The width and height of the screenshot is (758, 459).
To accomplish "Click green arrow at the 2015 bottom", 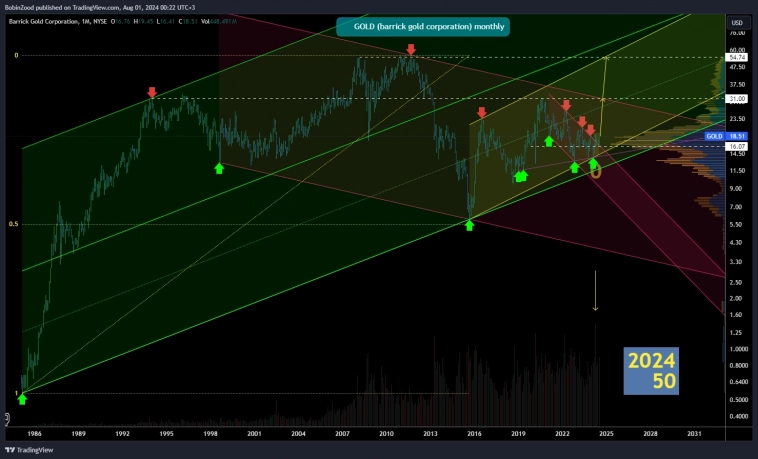I will [x=469, y=225].
